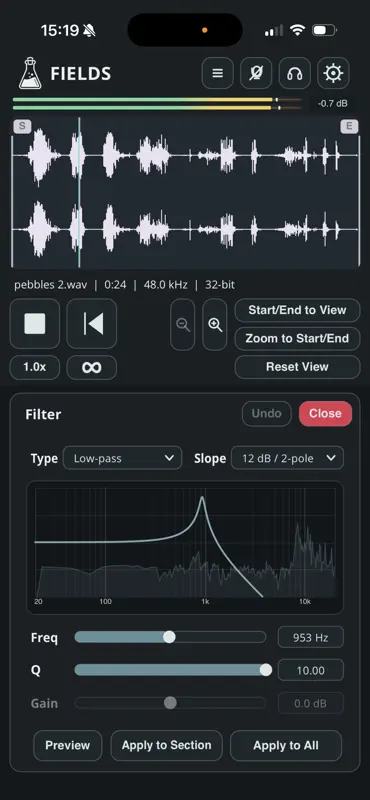Click Reset View button
Screen dimensions: 370x800
point(298,367)
